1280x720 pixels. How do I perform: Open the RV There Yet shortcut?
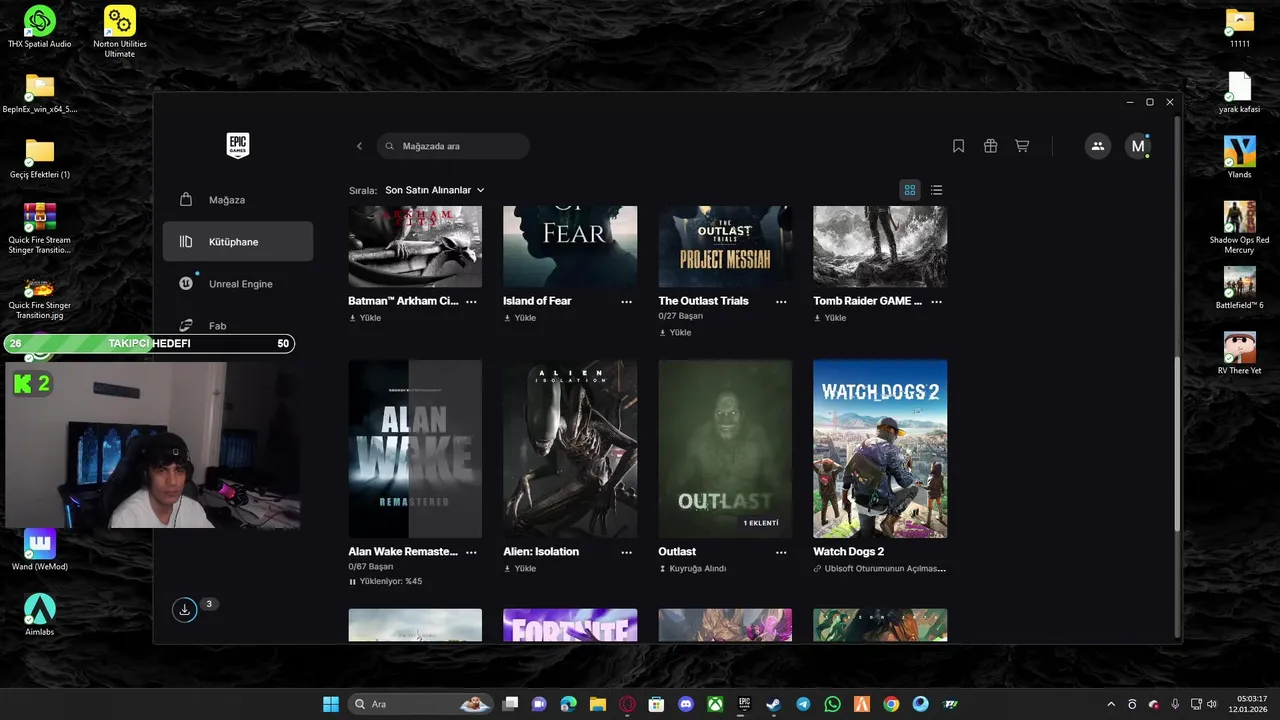[1240, 353]
